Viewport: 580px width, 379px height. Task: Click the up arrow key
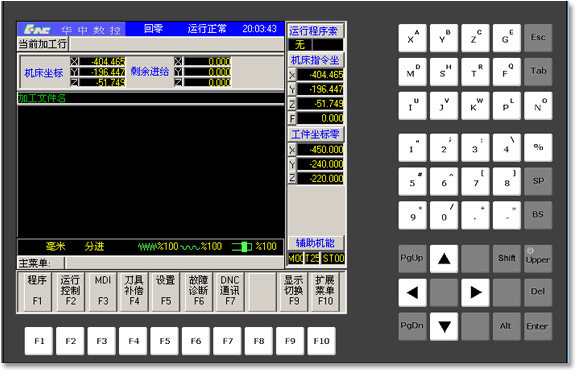pos(444,259)
